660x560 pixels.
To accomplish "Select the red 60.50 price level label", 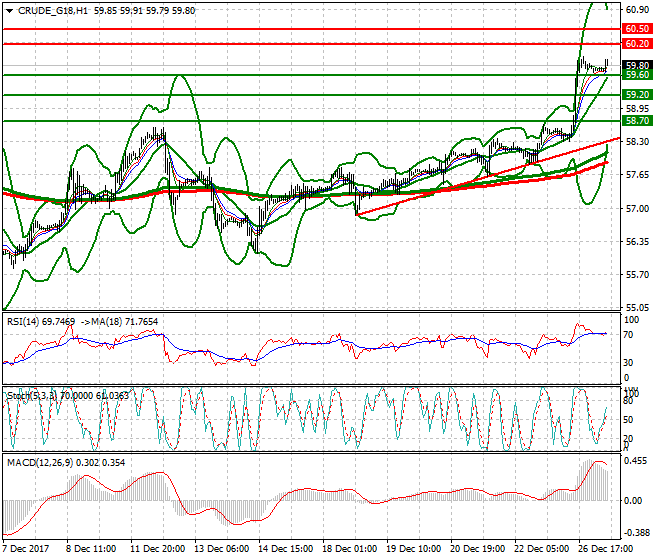I will coord(637,30).
